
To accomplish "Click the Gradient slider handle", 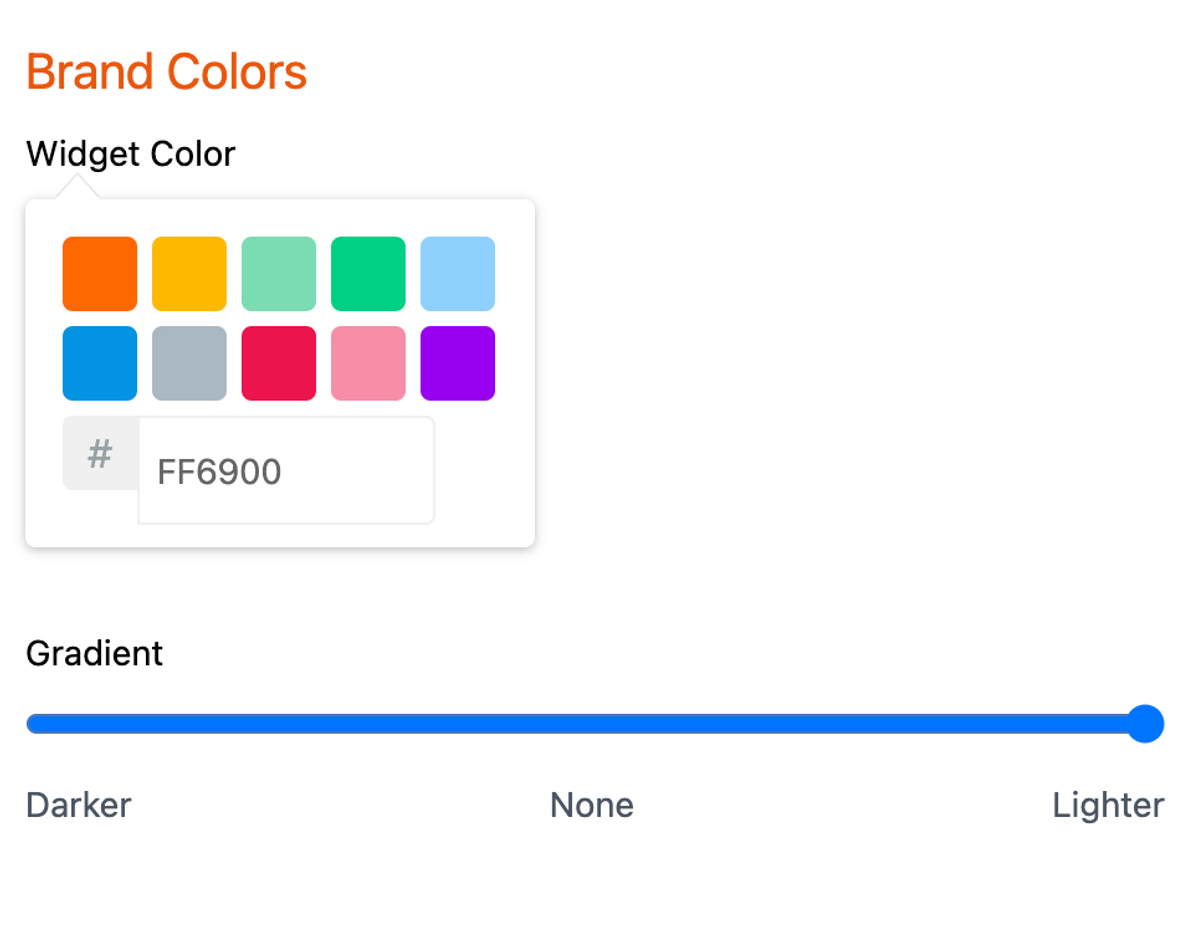I will pos(1145,723).
